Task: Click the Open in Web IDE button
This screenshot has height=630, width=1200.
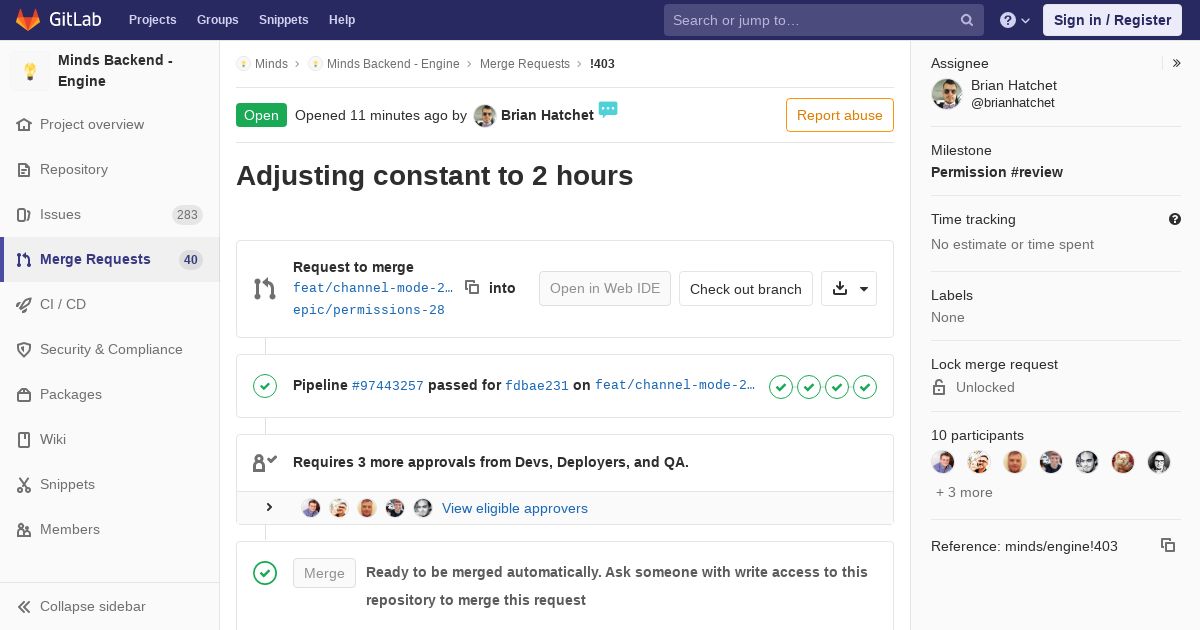Action: coord(605,289)
